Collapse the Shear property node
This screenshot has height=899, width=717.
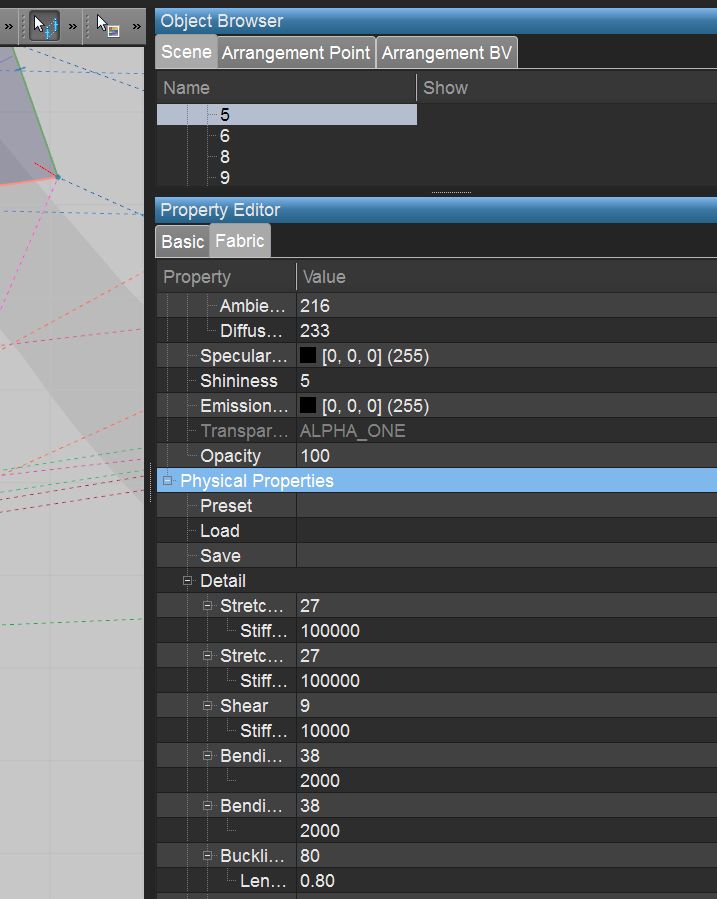(x=207, y=706)
